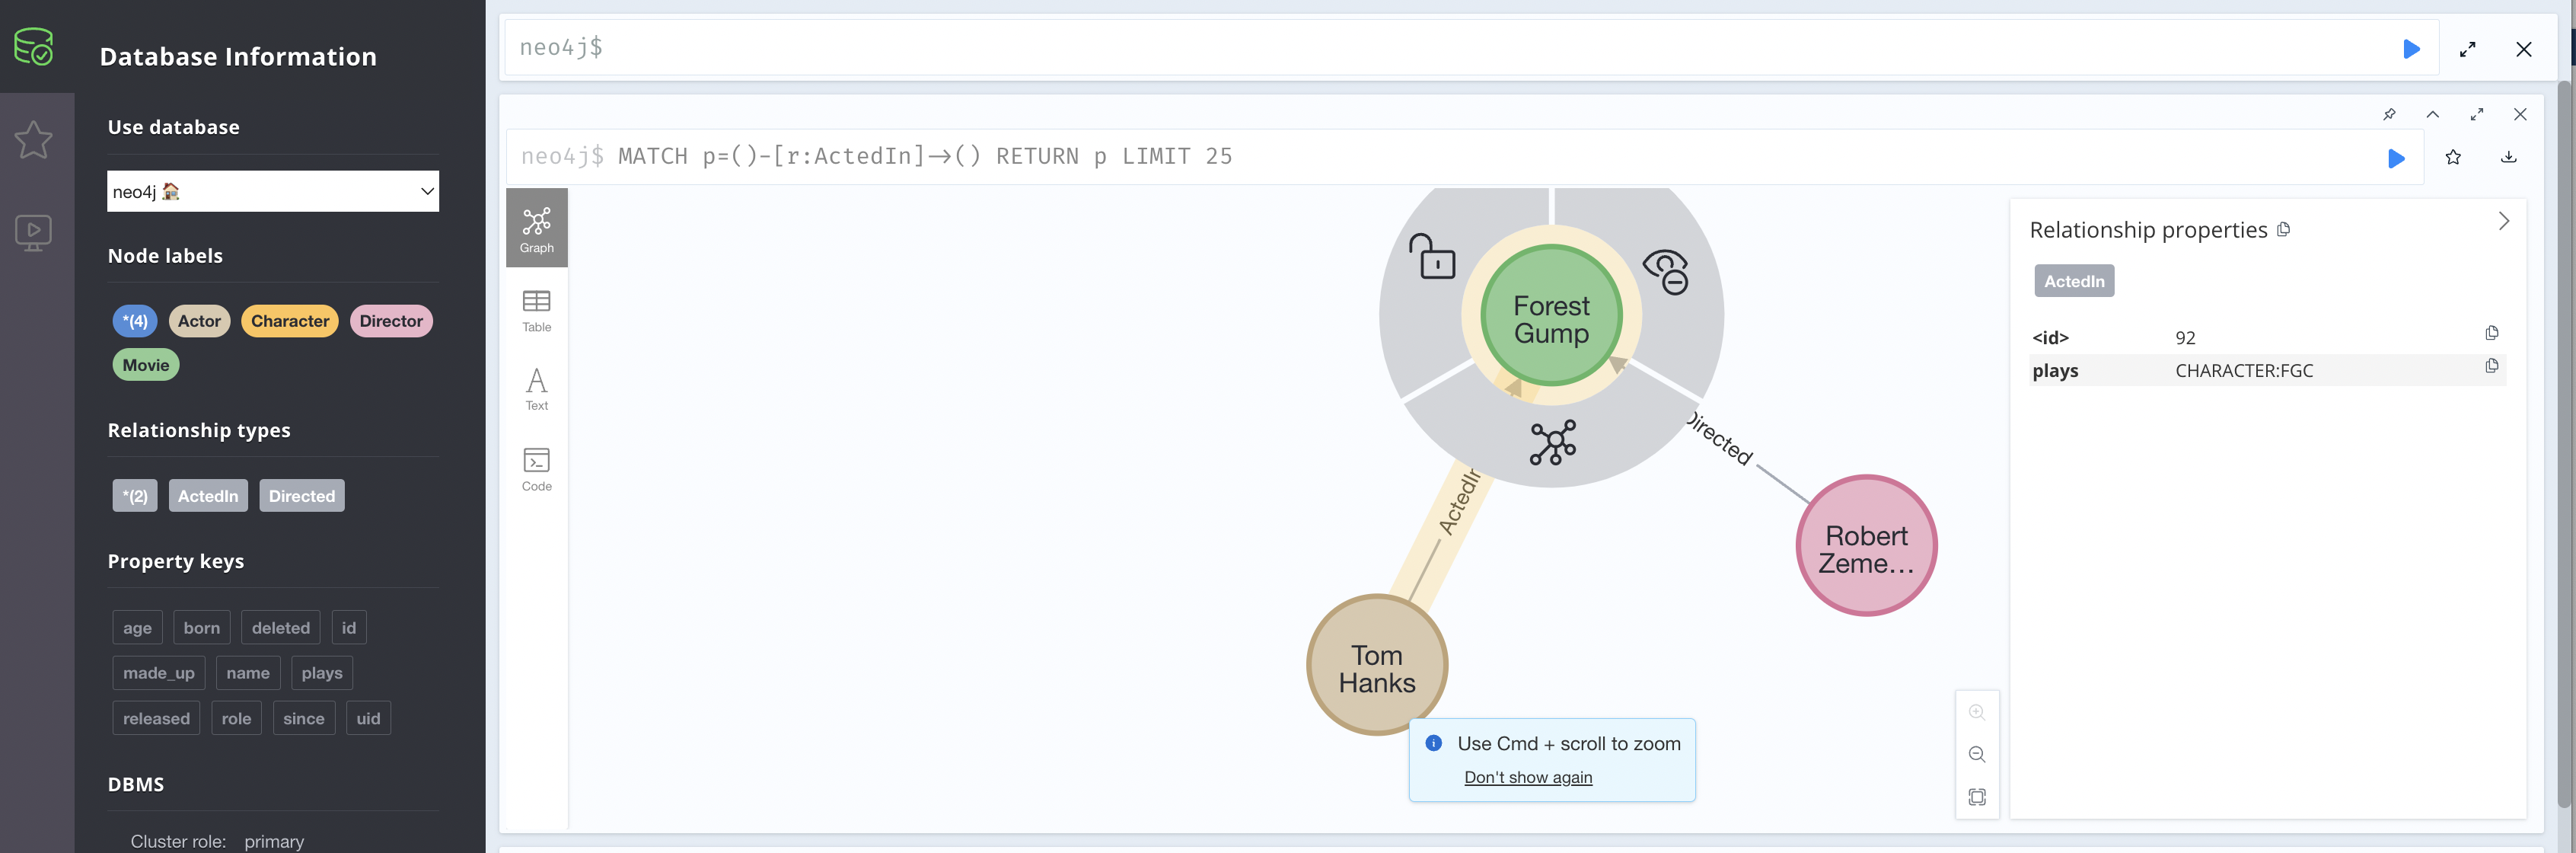Select the Character node label
The image size is (2576, 853).
[x=290, y=321]
